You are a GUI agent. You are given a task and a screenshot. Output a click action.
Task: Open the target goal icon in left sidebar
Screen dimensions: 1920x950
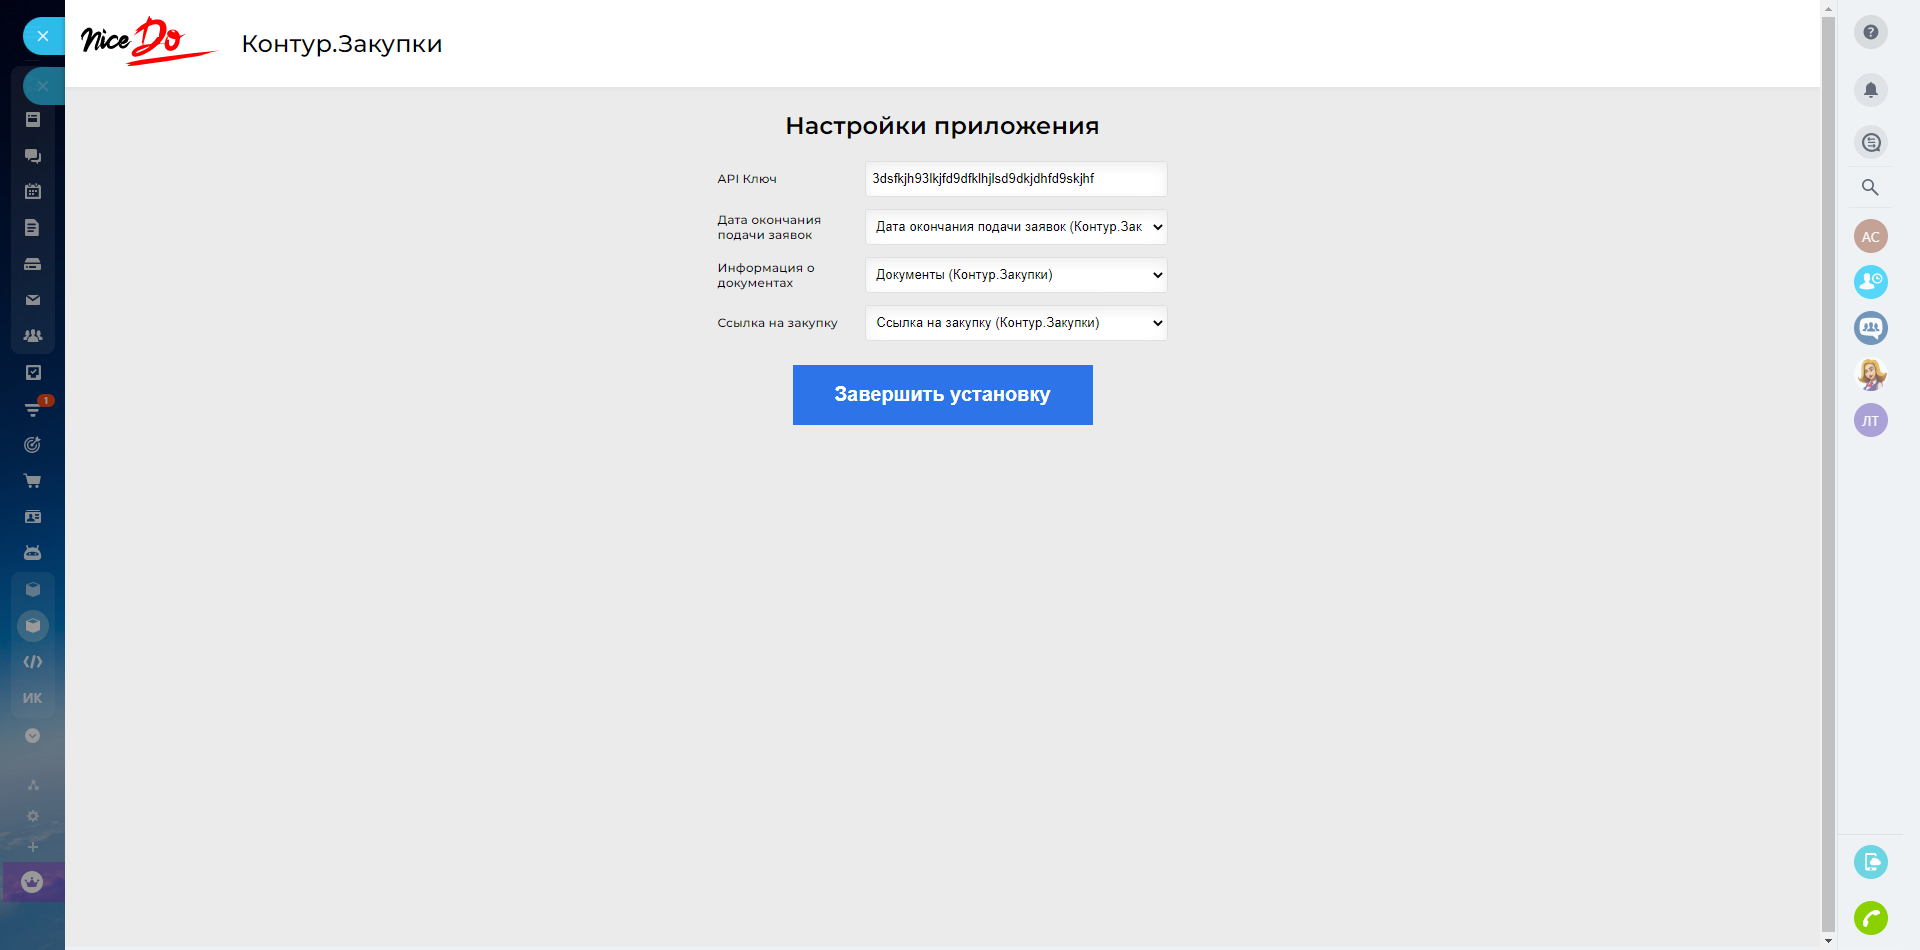pyautogui.click(x=33, y=445)
